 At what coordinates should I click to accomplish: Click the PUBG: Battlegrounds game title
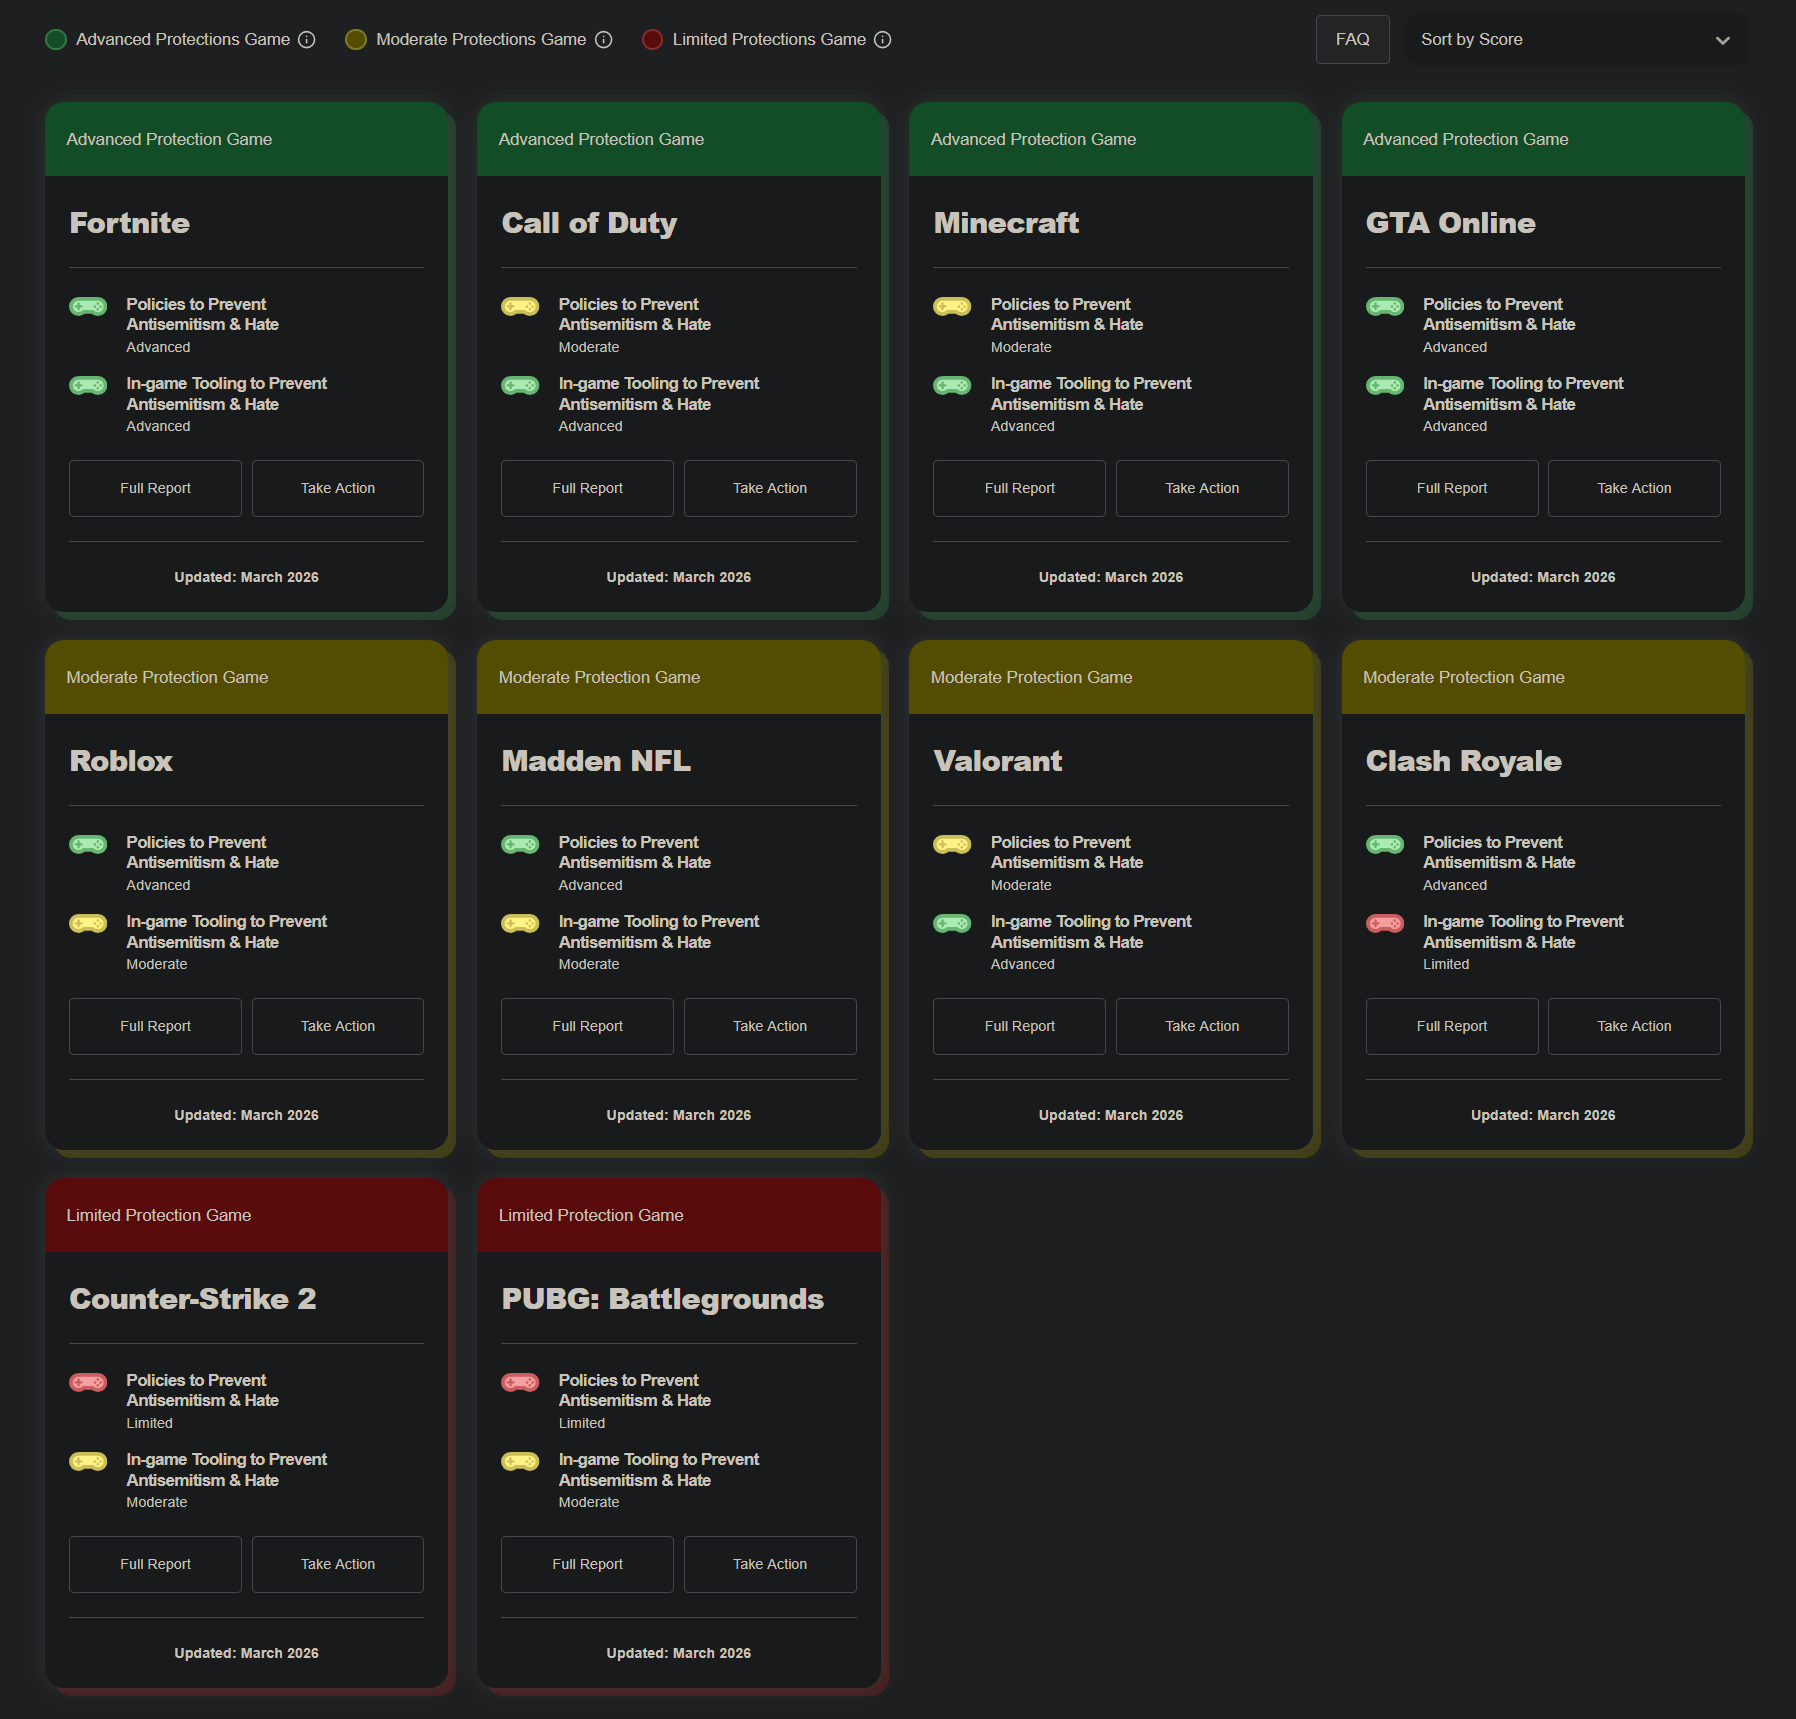pos(663,1299)
